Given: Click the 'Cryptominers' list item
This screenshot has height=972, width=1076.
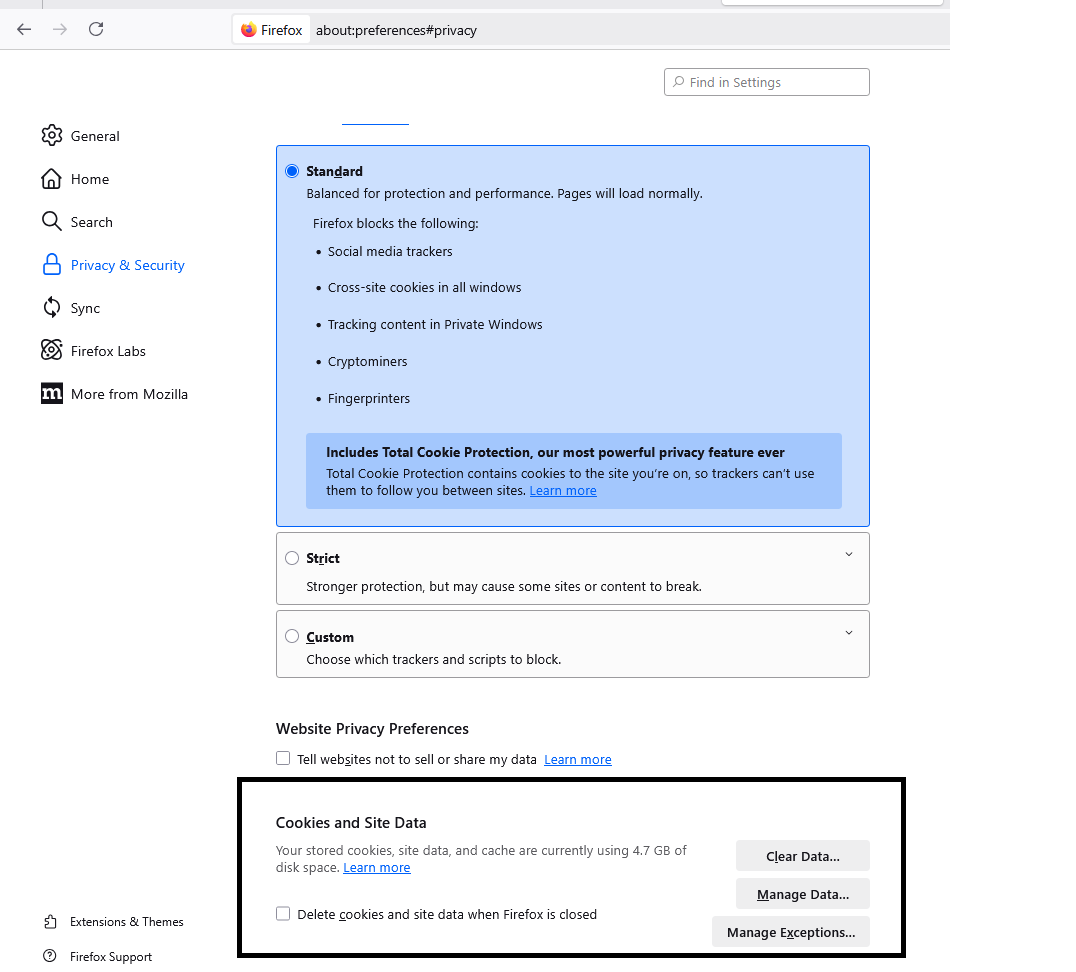Looking at the screenshot, I should pos(367,362).
